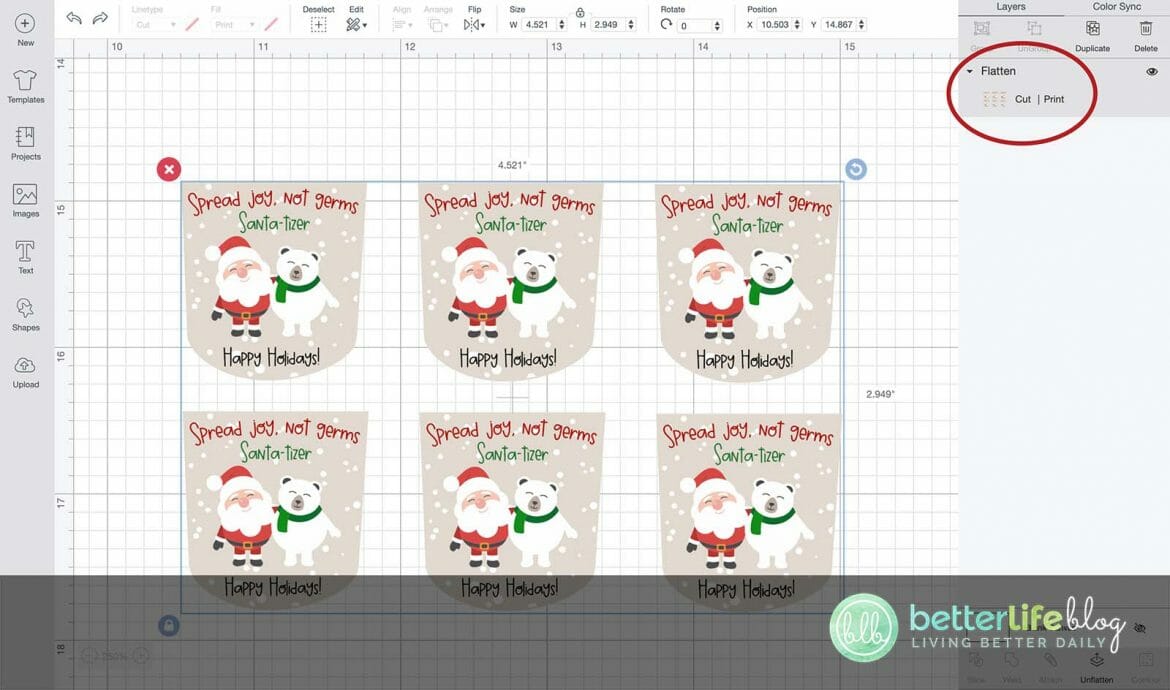1170x690 pixels.
Task: Switch to the Color Sync tab
Action: 1115,6
